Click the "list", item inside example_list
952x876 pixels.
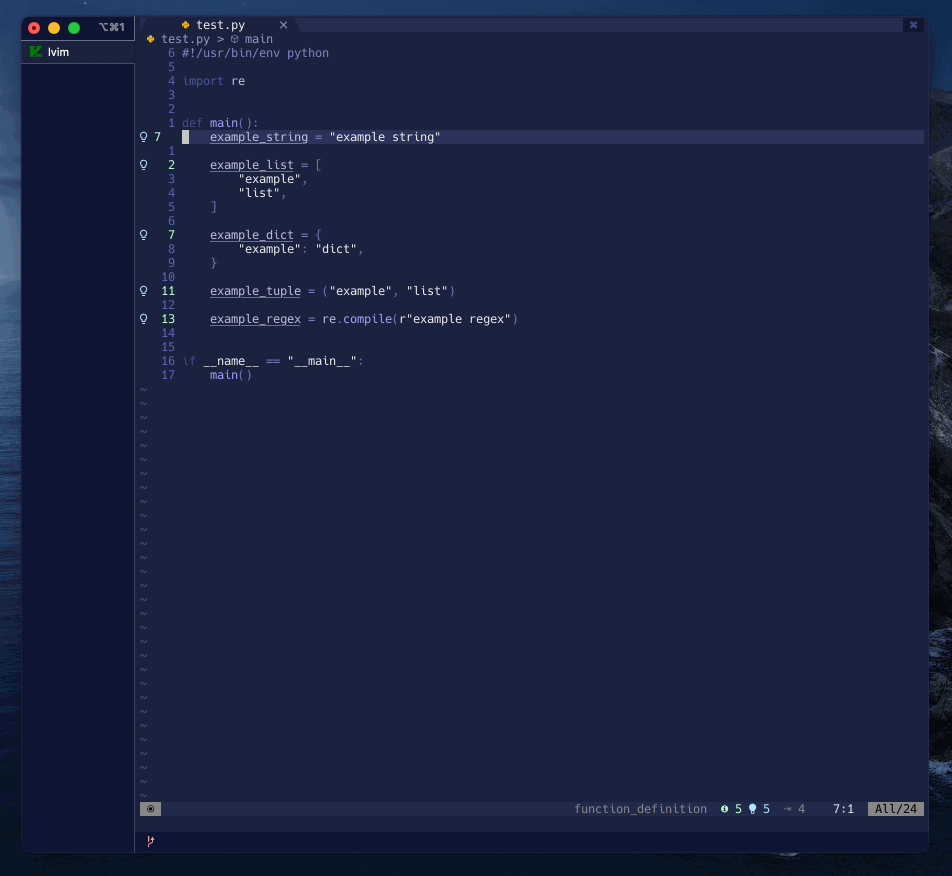262,193
